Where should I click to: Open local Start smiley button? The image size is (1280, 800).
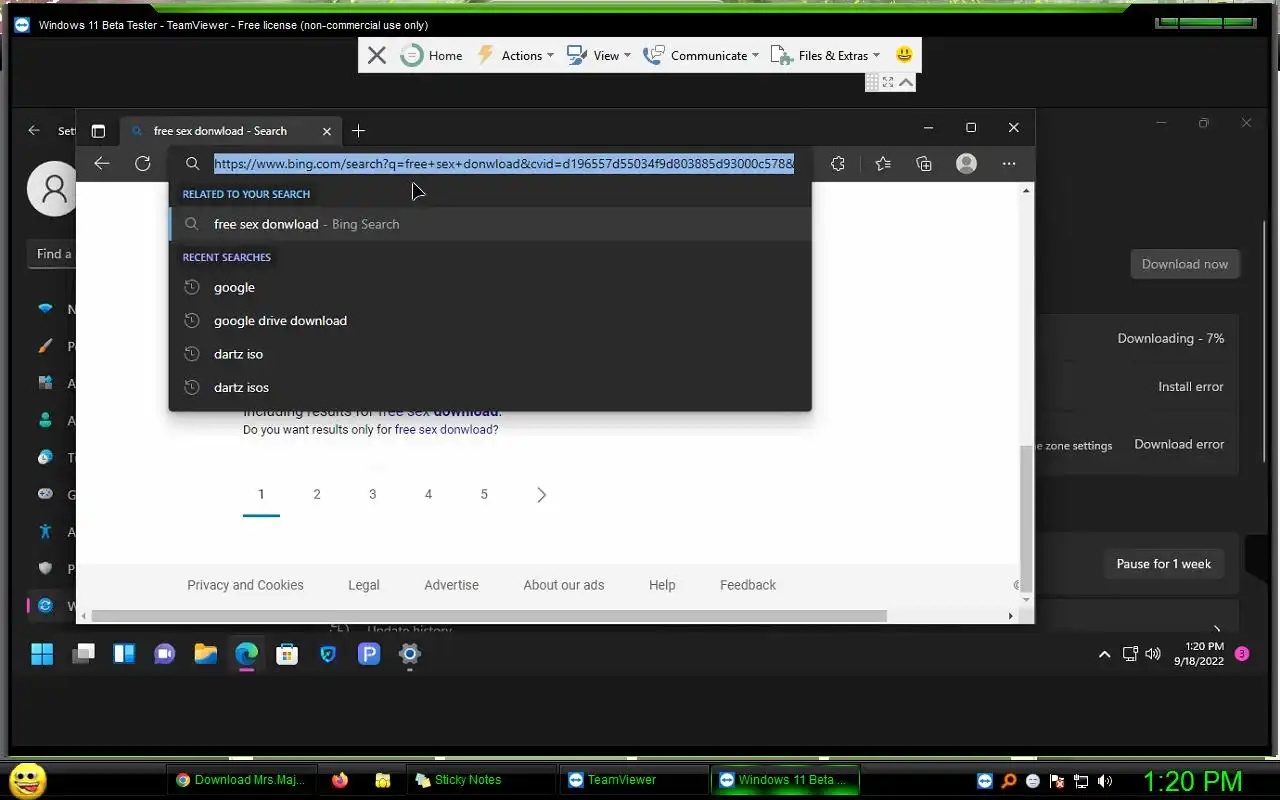pos(27,780)
